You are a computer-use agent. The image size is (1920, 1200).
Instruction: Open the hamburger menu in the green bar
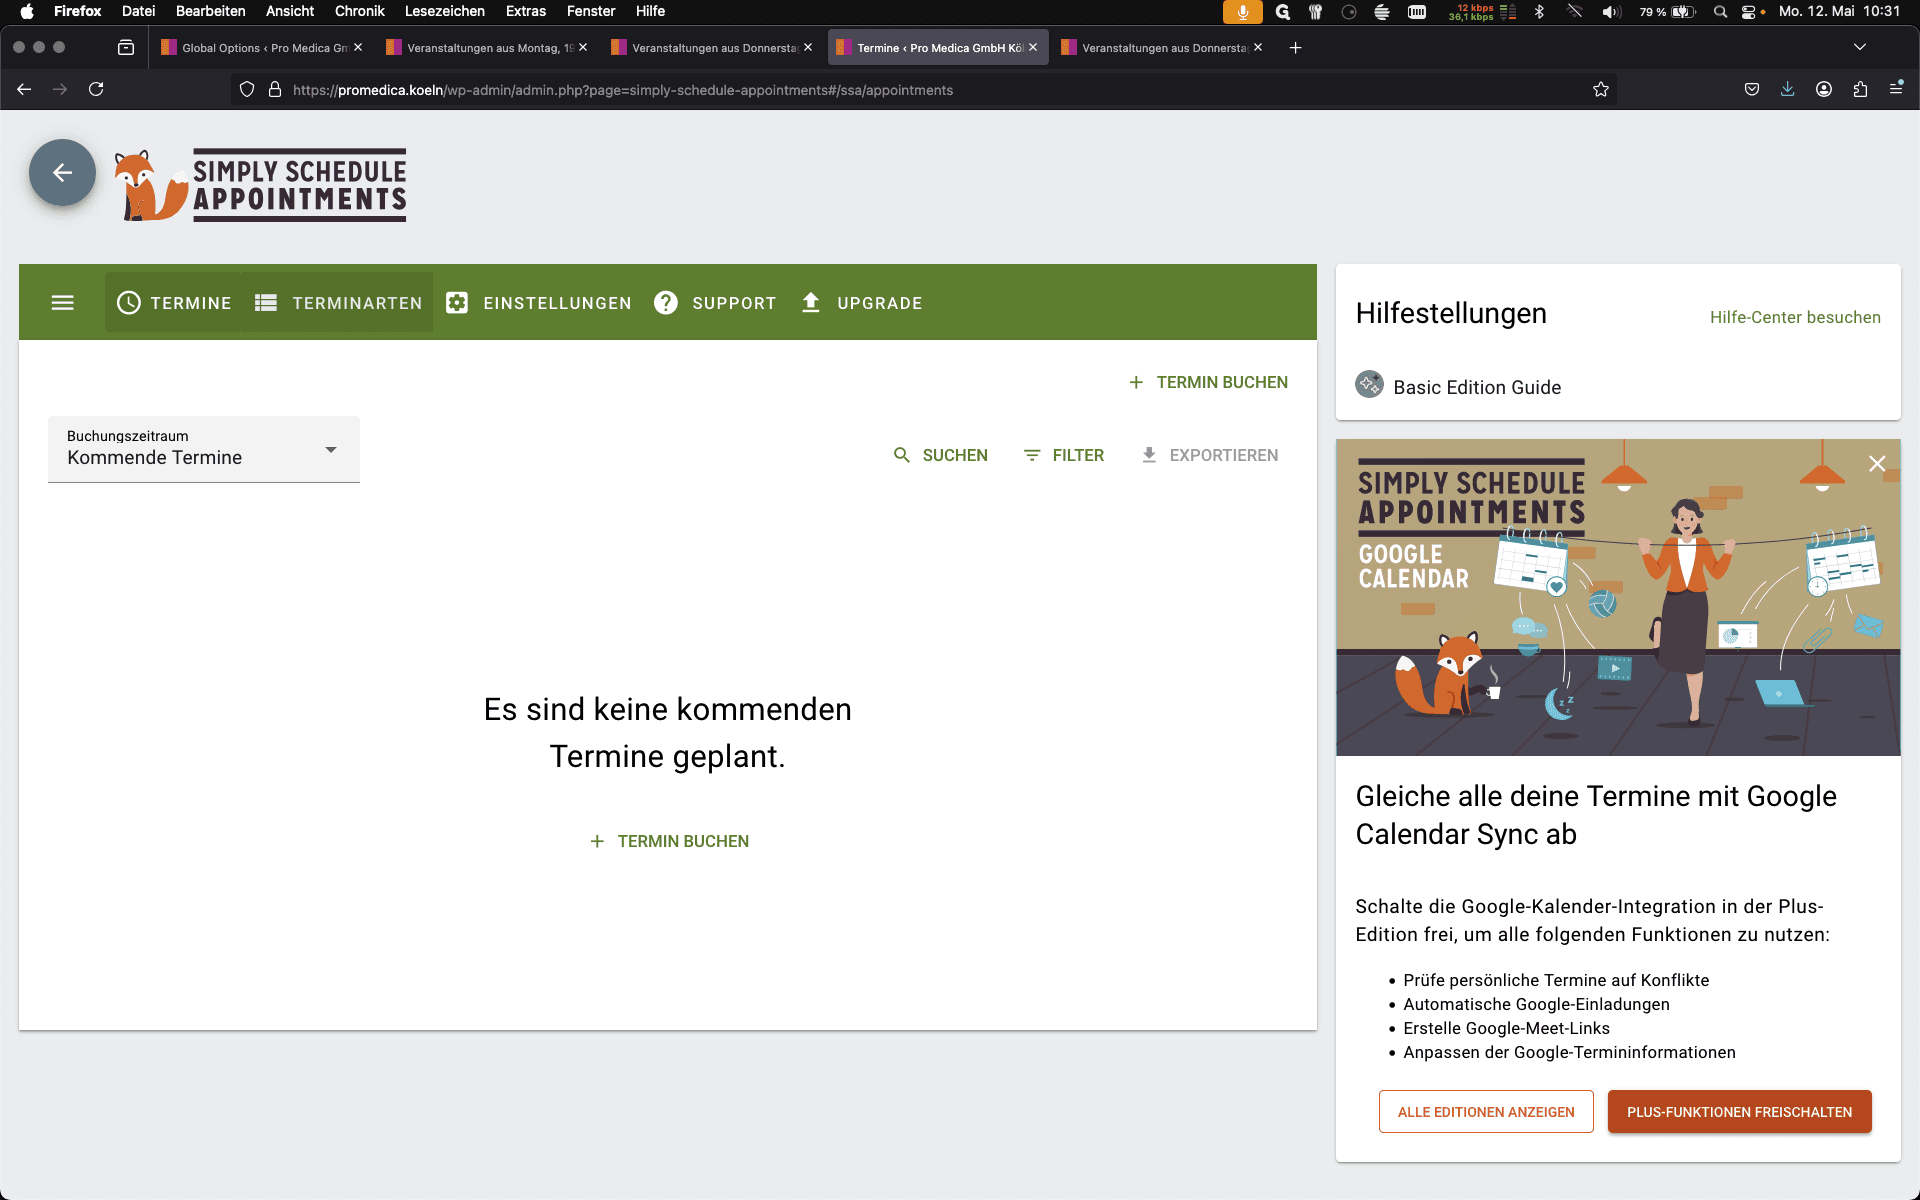62,303
